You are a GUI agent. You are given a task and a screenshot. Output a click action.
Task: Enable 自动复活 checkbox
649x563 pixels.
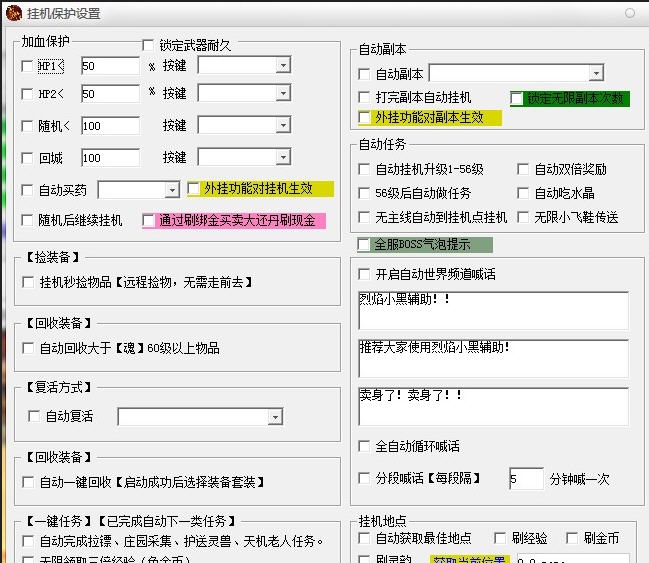(35, 417)
